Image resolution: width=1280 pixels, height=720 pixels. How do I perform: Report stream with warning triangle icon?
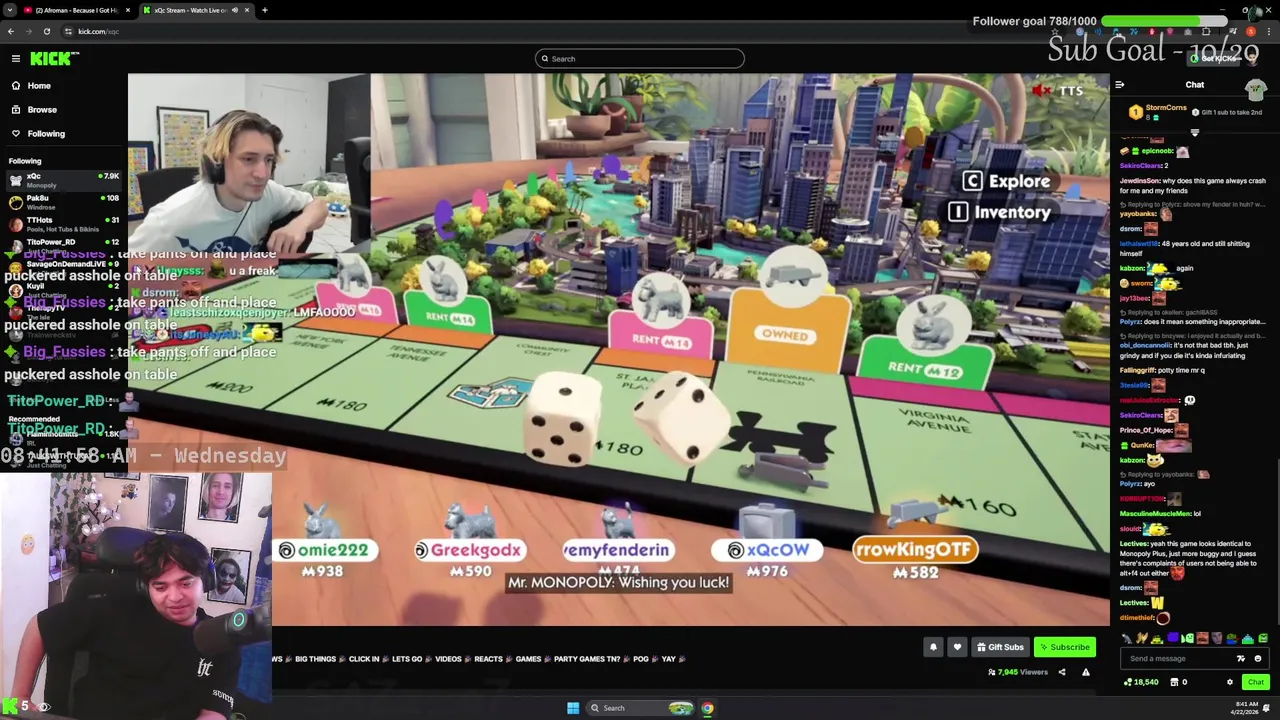point(1085,672)
